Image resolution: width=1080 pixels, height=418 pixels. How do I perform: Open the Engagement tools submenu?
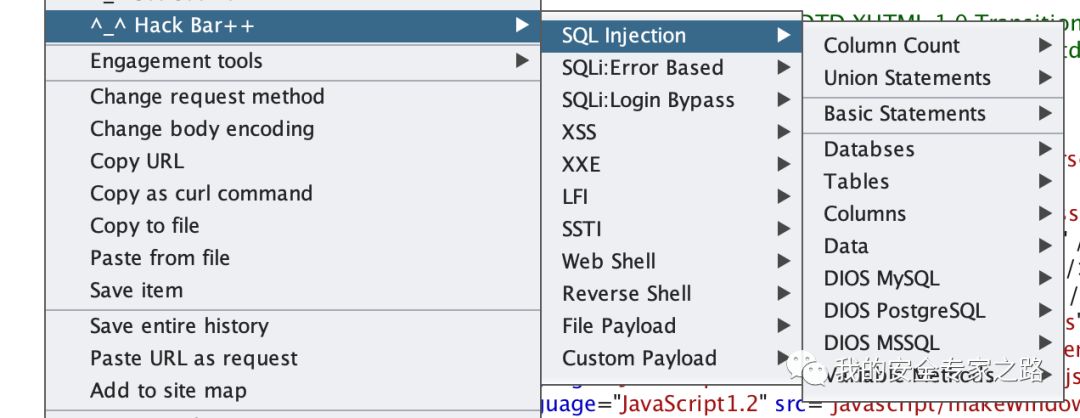(x=293, y=61)
